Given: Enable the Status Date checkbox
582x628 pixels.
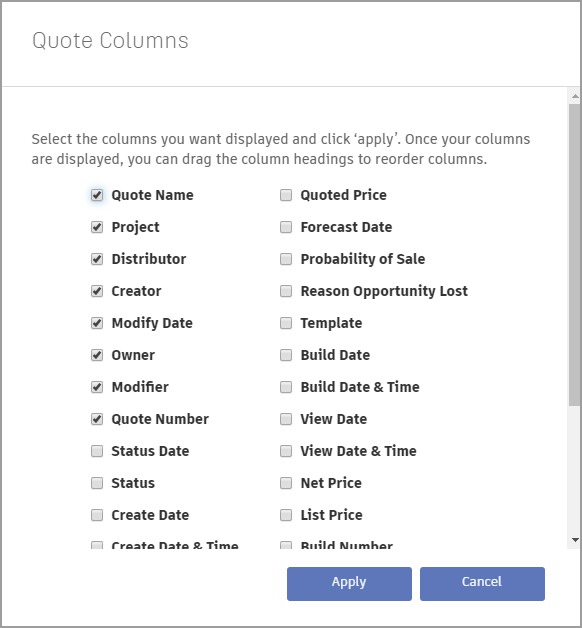Looking at the screenshot, I should [97, 451].
